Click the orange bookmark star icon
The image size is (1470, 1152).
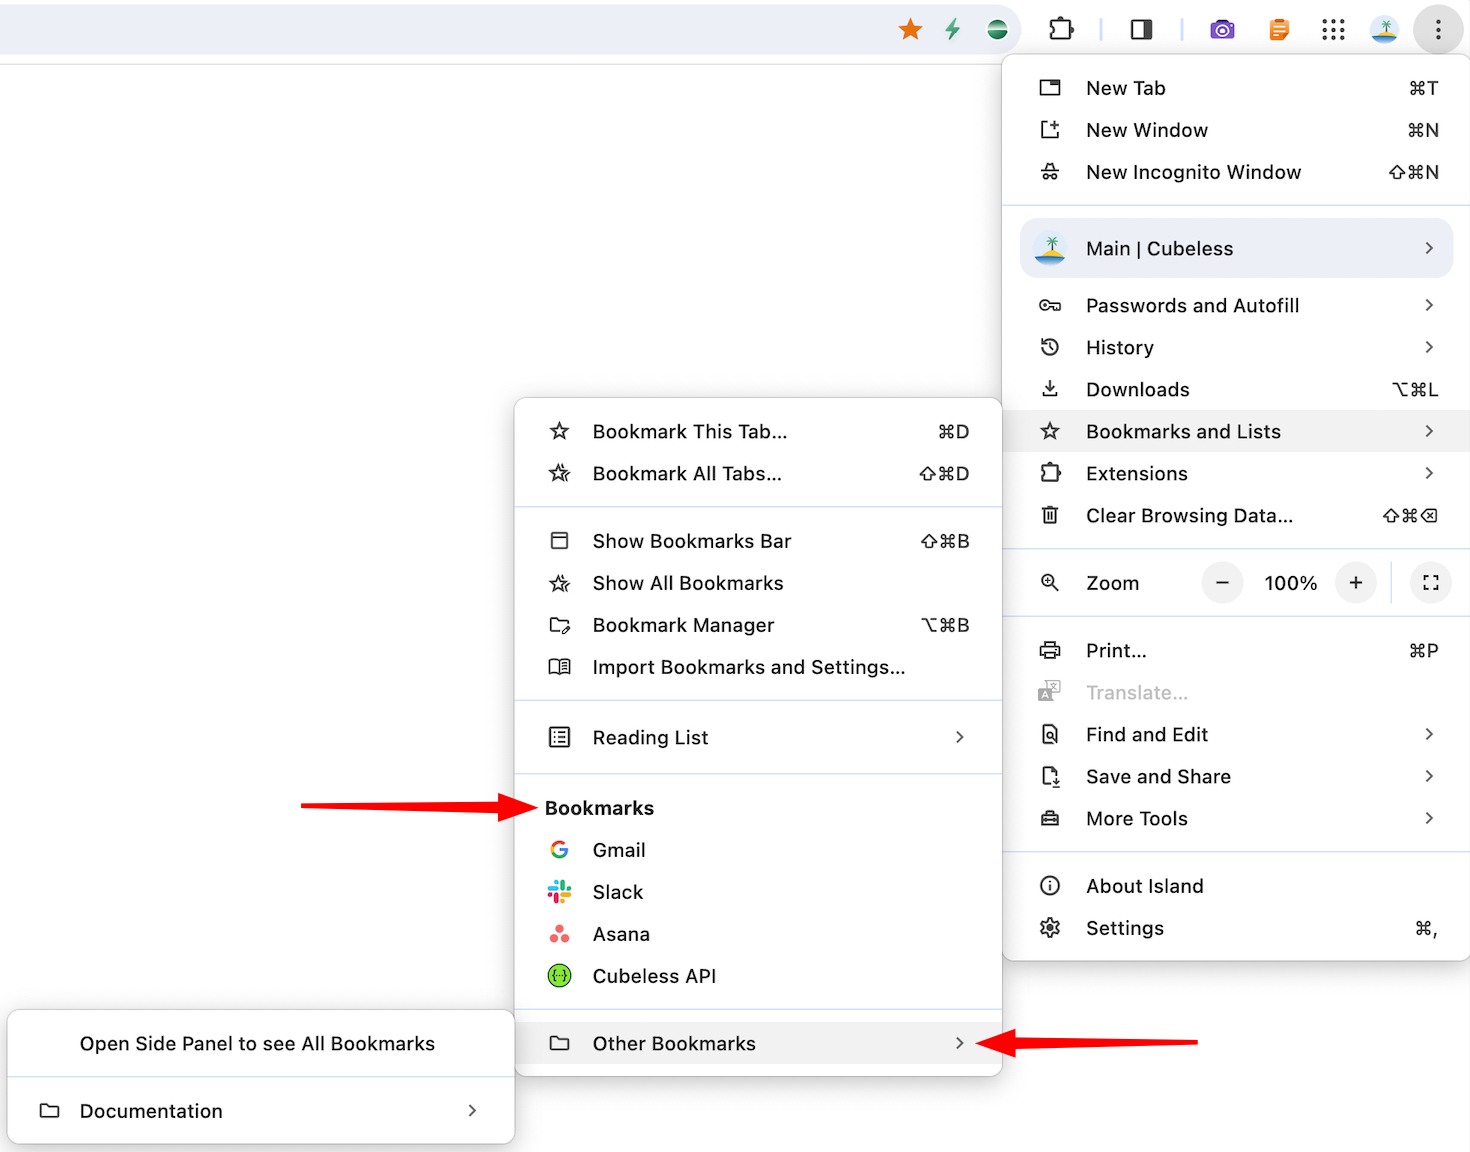(910, 30)
